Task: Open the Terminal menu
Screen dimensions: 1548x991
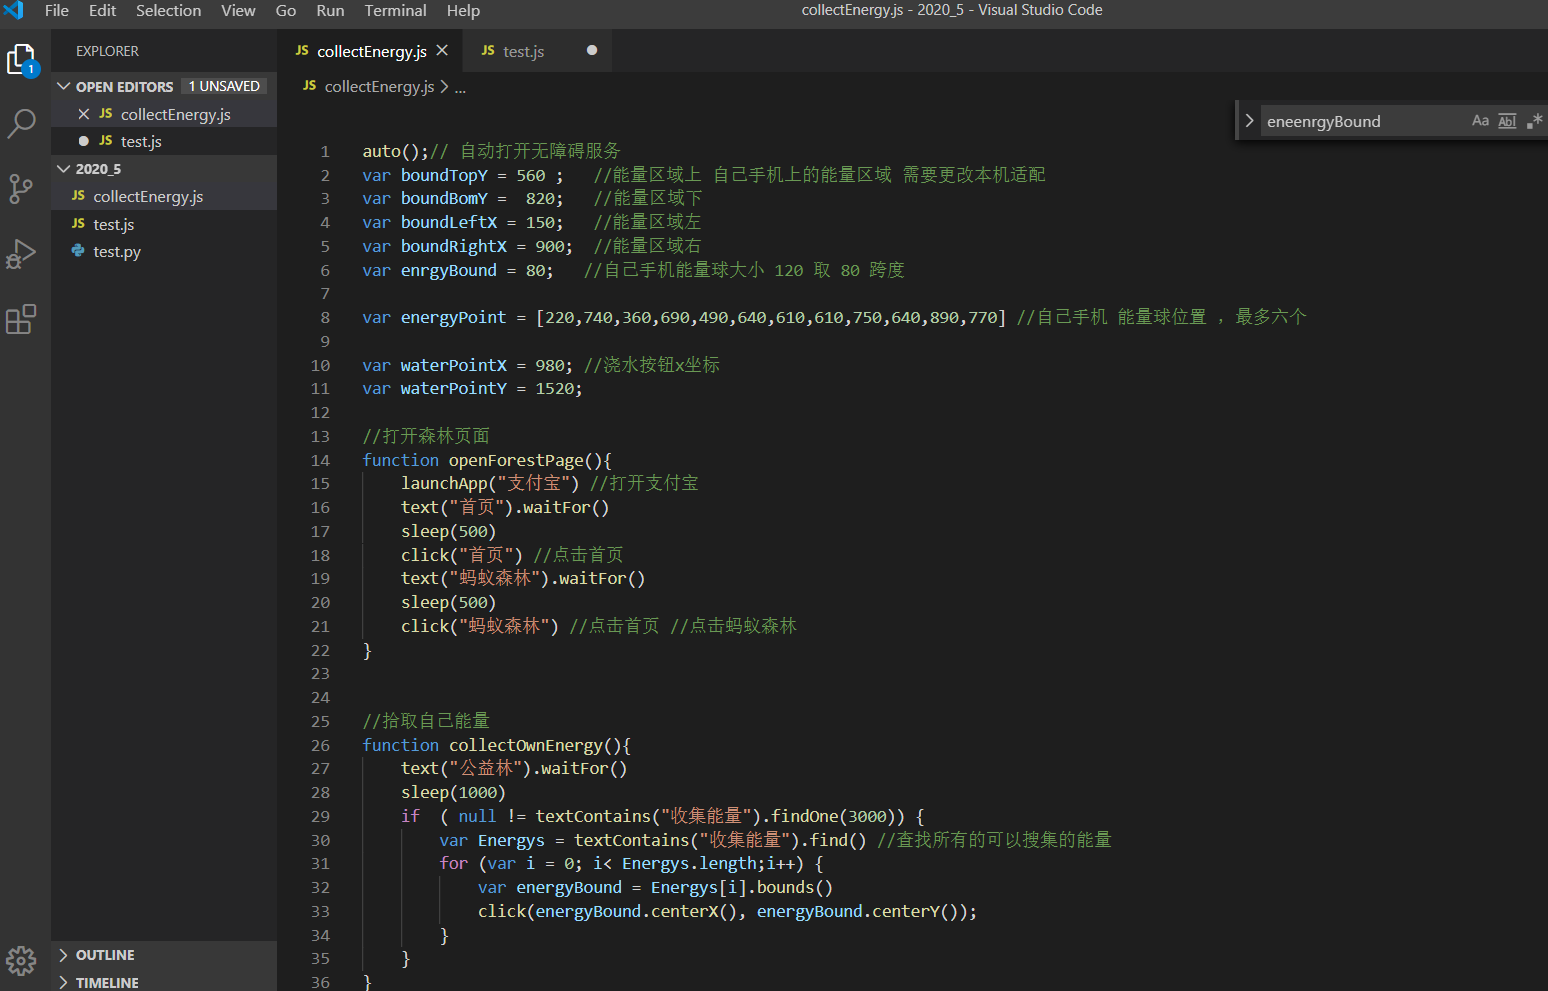Action: click(x=395, y=10)
